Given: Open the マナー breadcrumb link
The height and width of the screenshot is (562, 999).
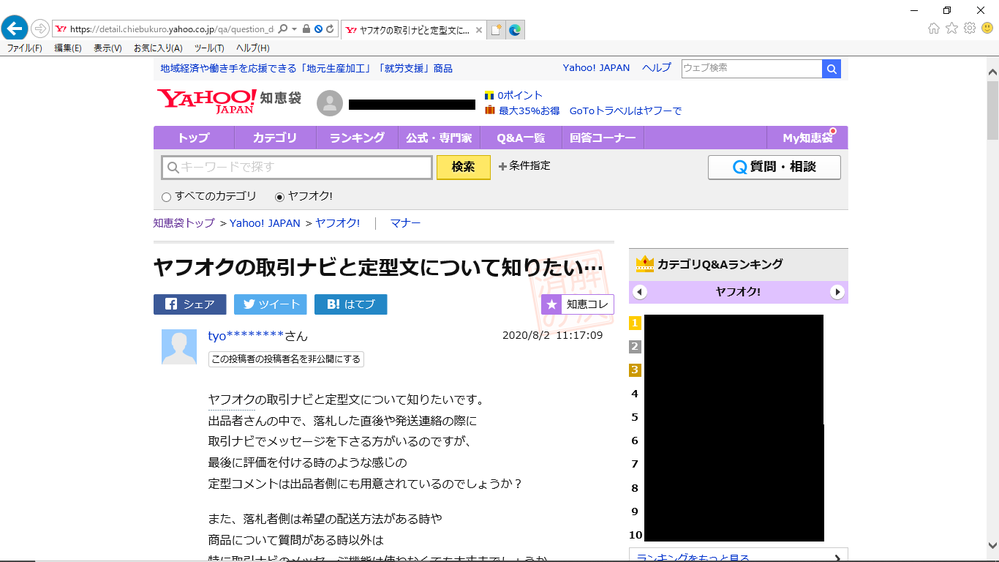Looking at the screenshot, I should point(405,223).
